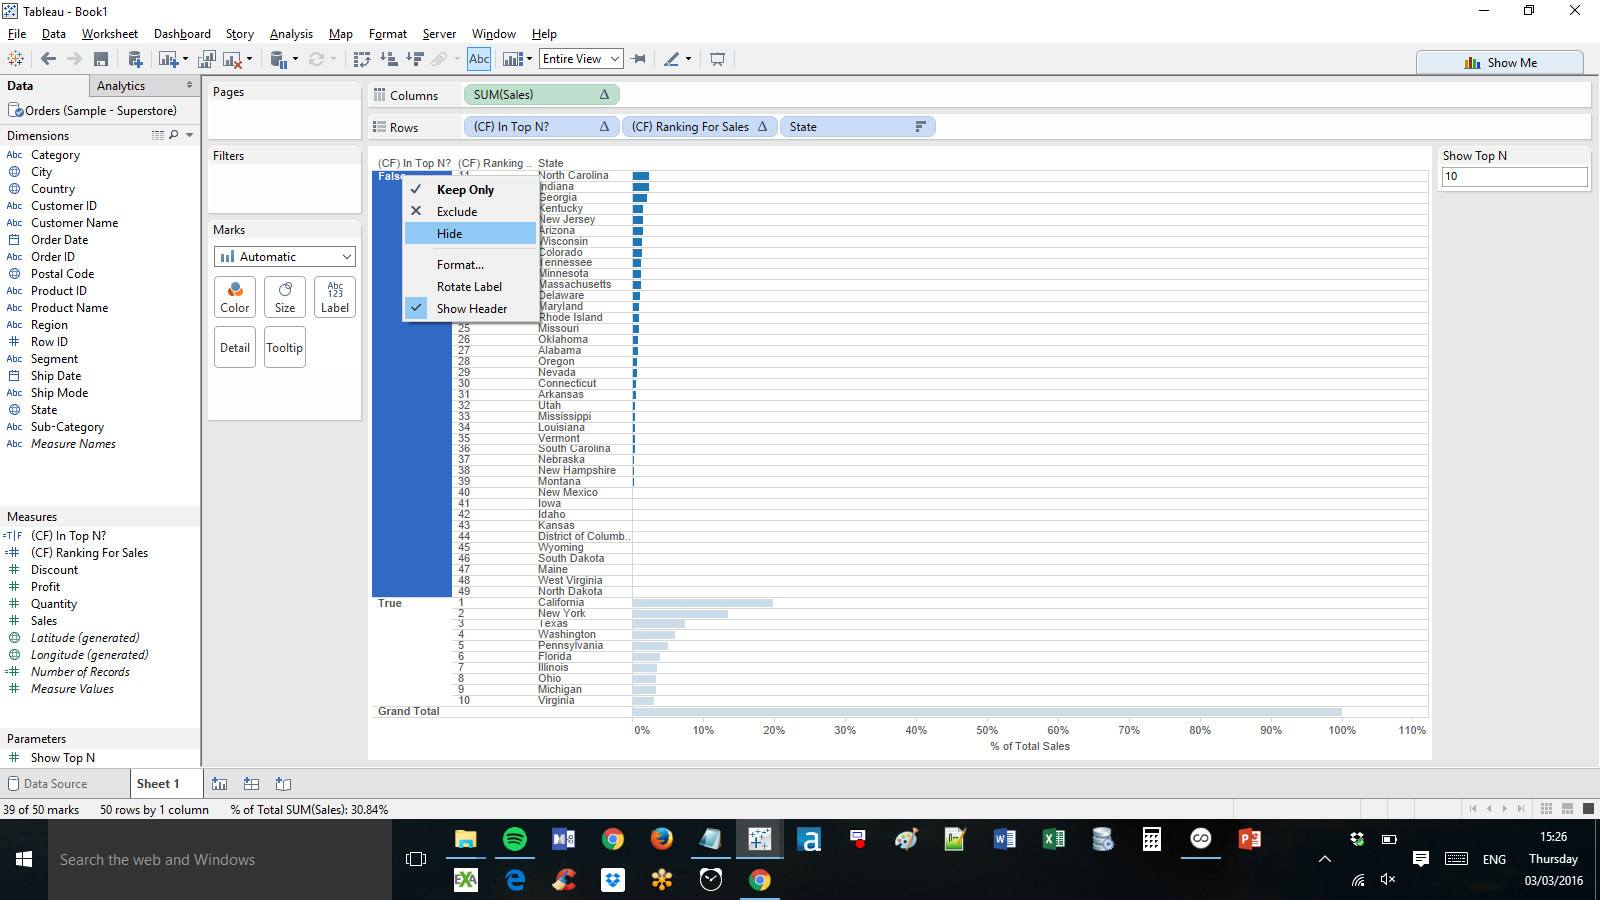Image resolution: width=1600 pixels, height=900 pixels.
Task: Open the Color marks card
Action: [x=235, y=297]
